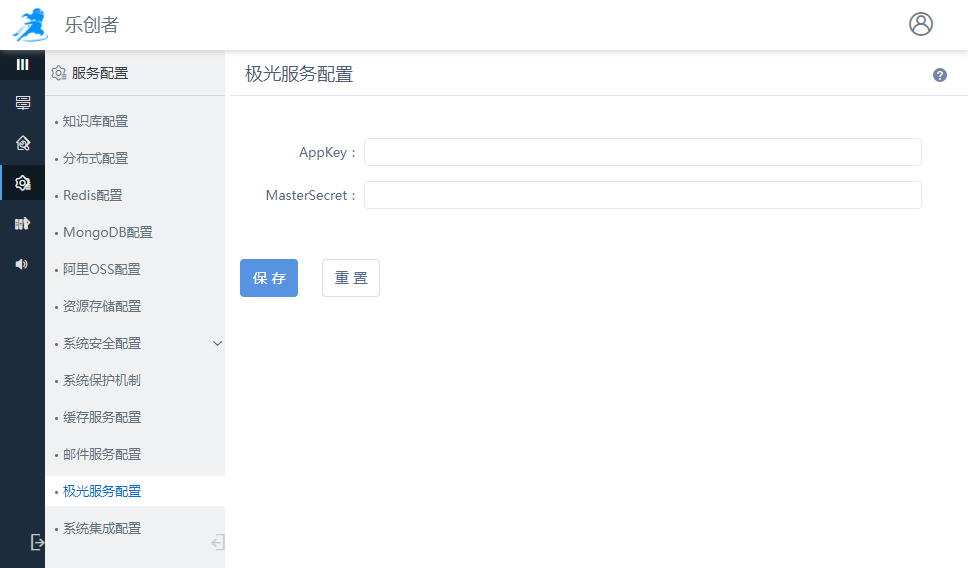Focus the AppKey input field
Screen dimensions: 968x568
[642, 152]
